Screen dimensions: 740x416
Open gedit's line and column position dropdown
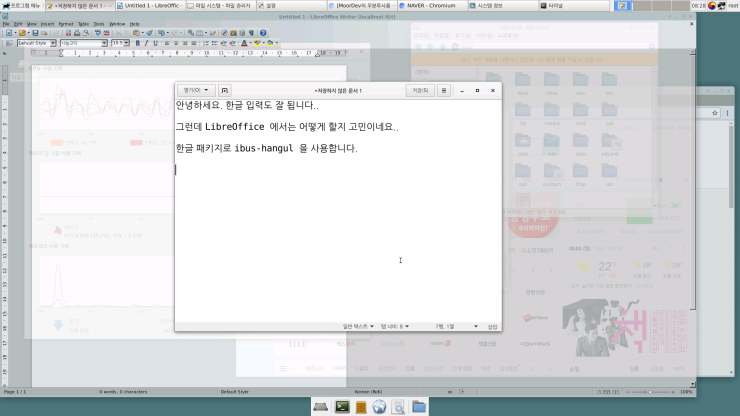[x=456, y=326]
